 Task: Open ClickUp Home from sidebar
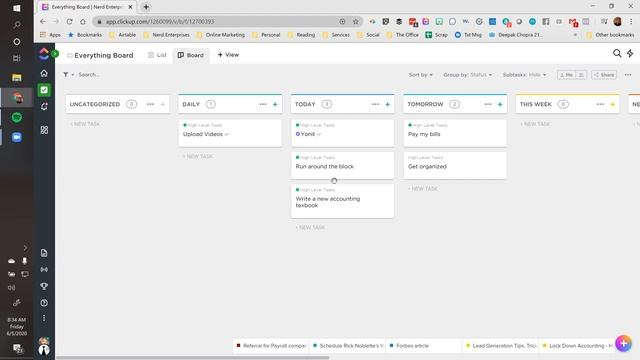pyautogui.click(x=44, y=73)
